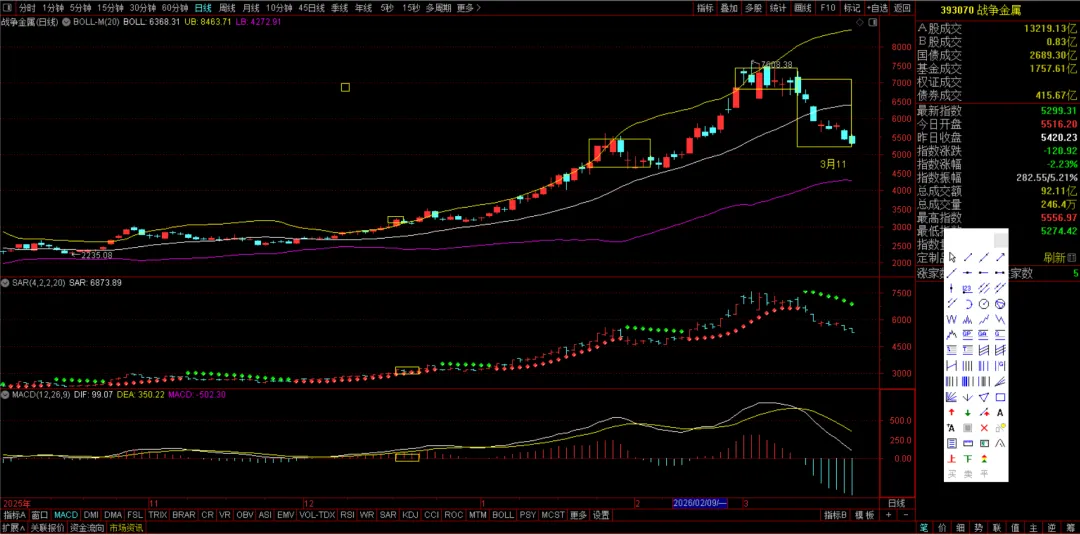Select the 周线 weekly chart period
The width and height of the screenshot is (1080, 535).
(x=227, y=8)
